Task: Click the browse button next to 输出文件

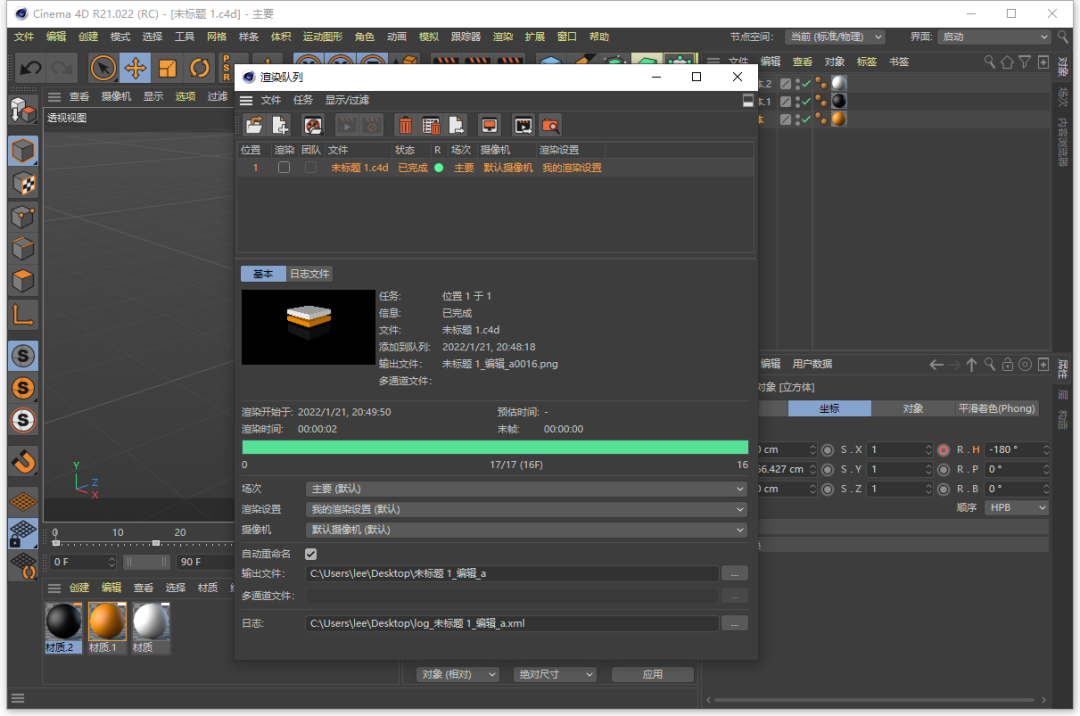Action: coord(734,573)
